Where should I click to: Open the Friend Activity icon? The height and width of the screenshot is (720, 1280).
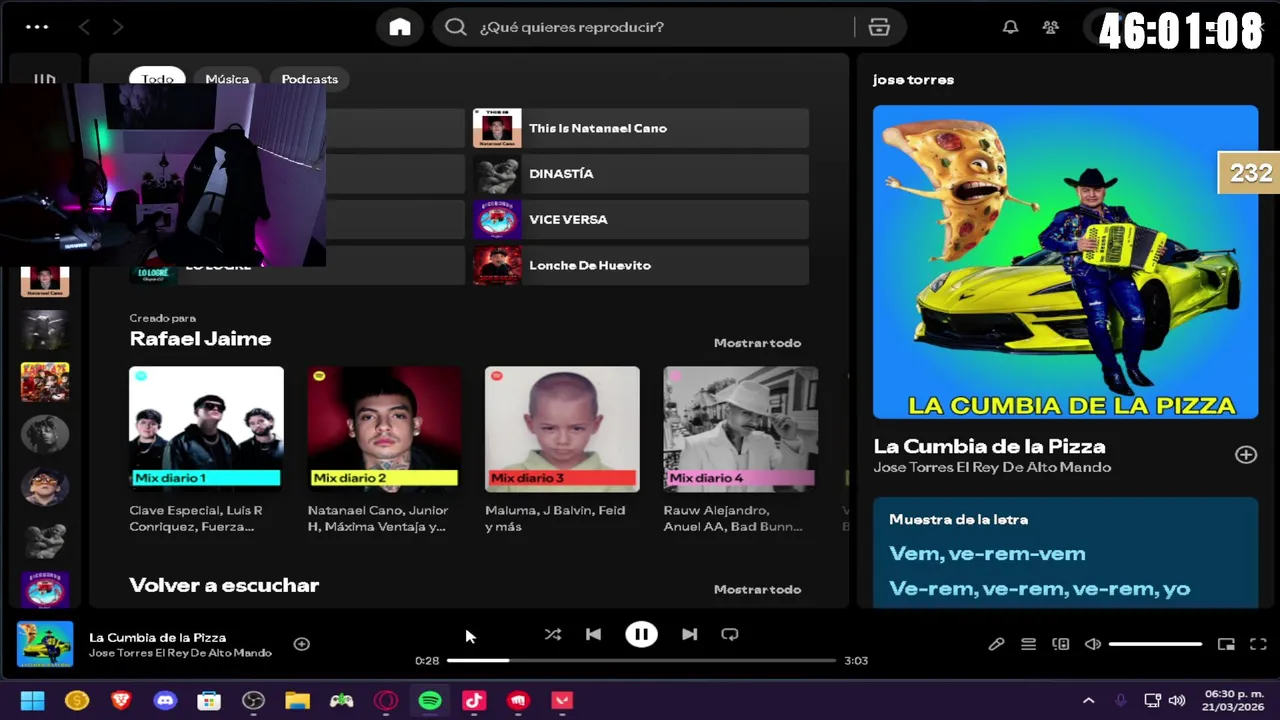click(x=1050, y=27)
